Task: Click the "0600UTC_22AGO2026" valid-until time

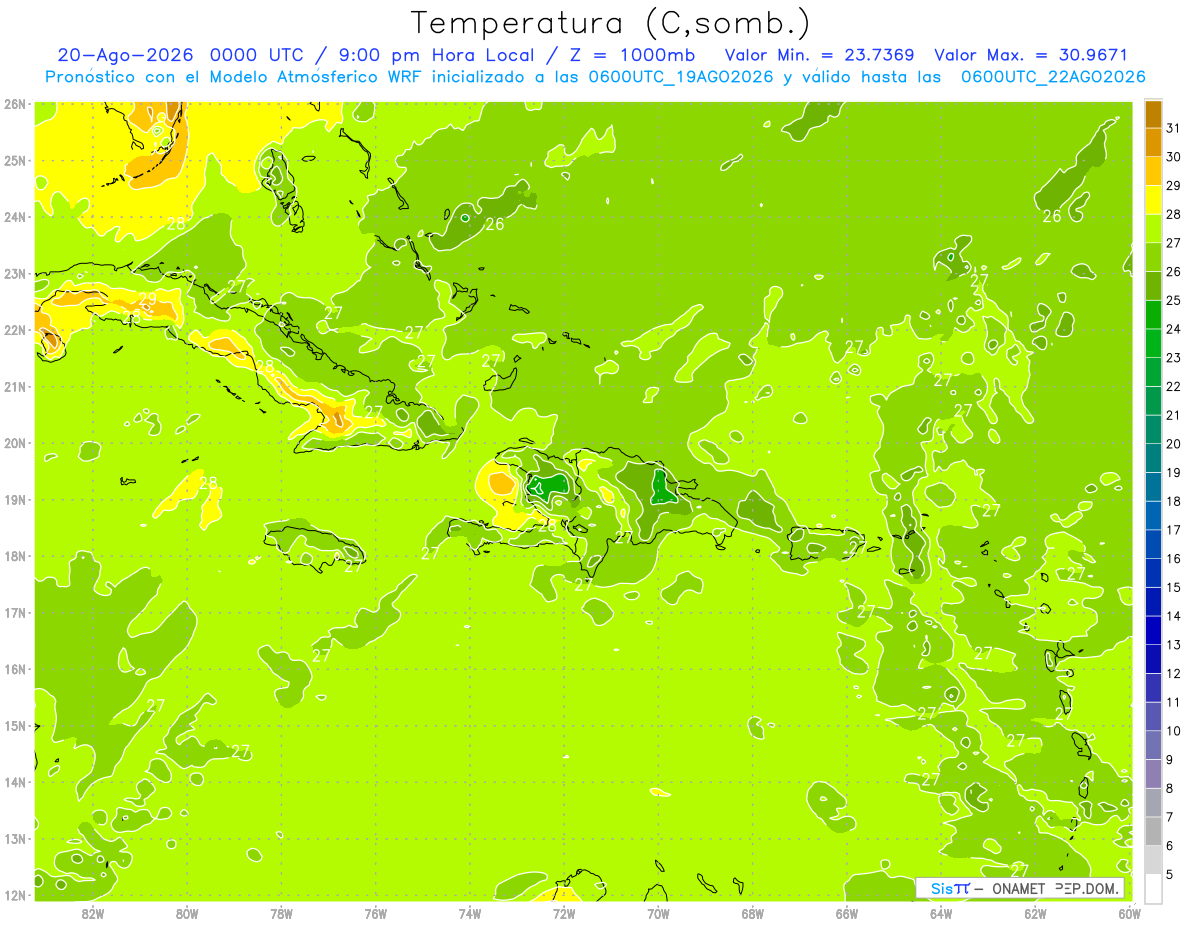Action: pyautogui.click(x=1053, y=77)
